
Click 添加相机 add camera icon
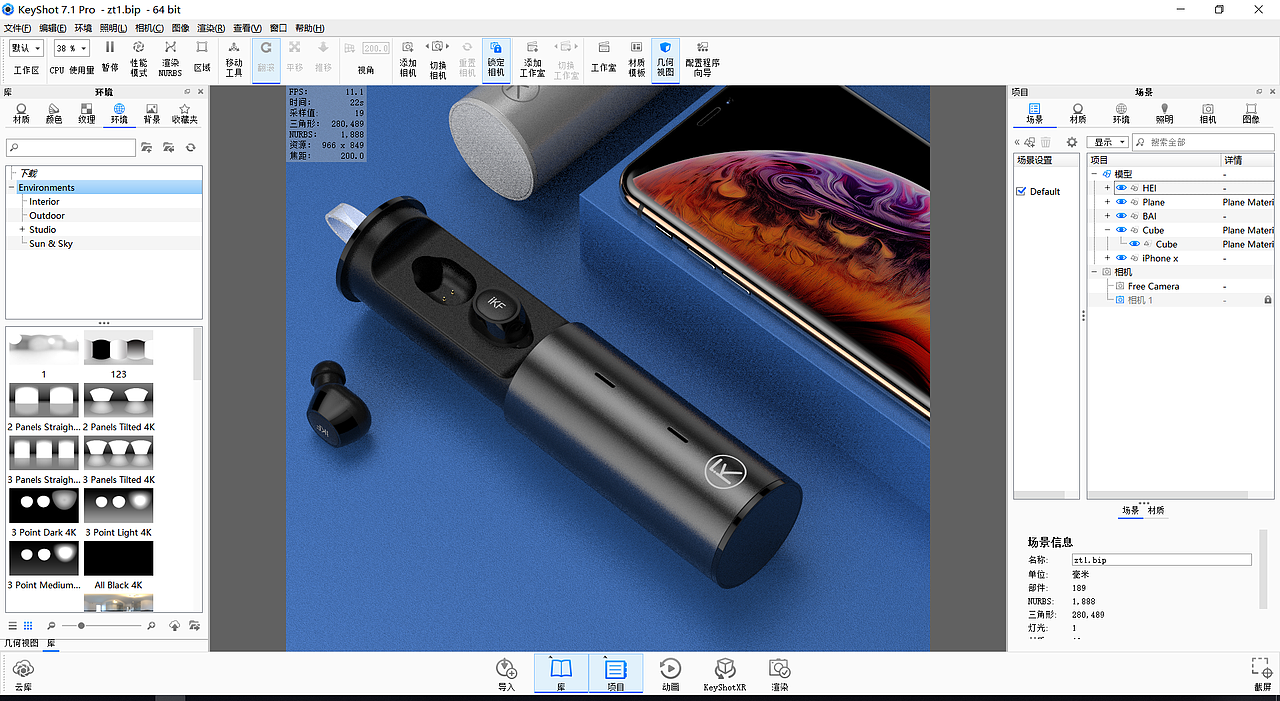point(408,58)
